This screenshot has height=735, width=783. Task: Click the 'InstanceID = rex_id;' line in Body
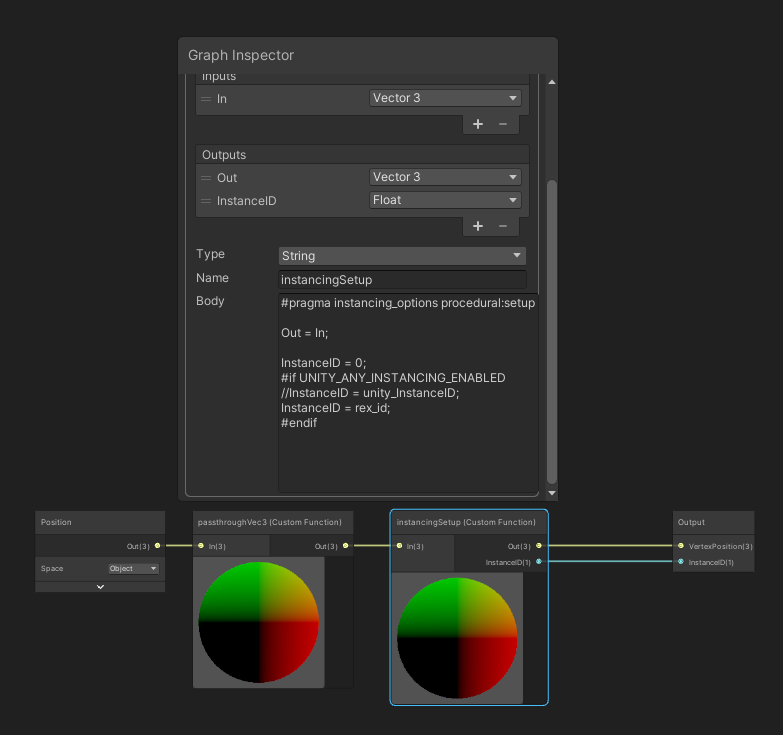pyautogui.click(x=336, y=408)
